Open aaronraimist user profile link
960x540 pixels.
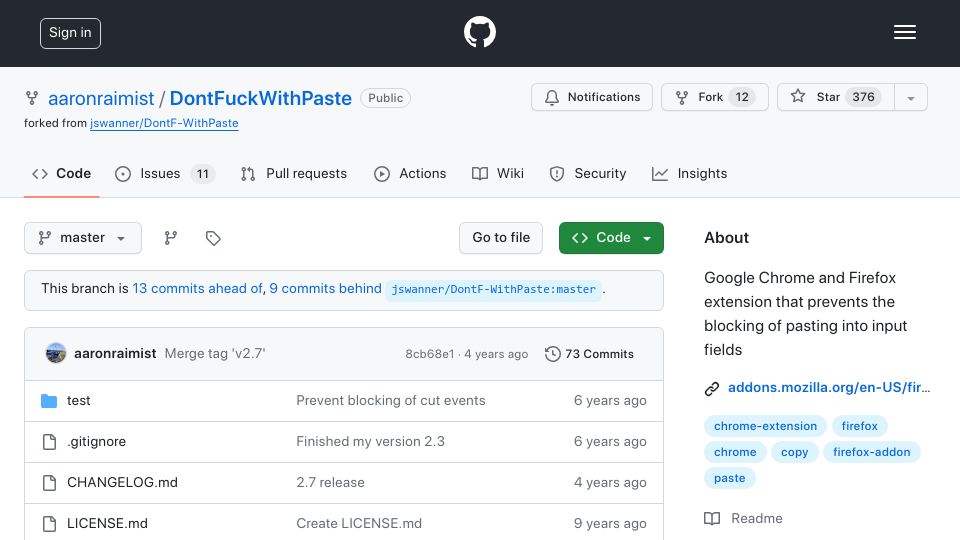click(x=101, y=98)
